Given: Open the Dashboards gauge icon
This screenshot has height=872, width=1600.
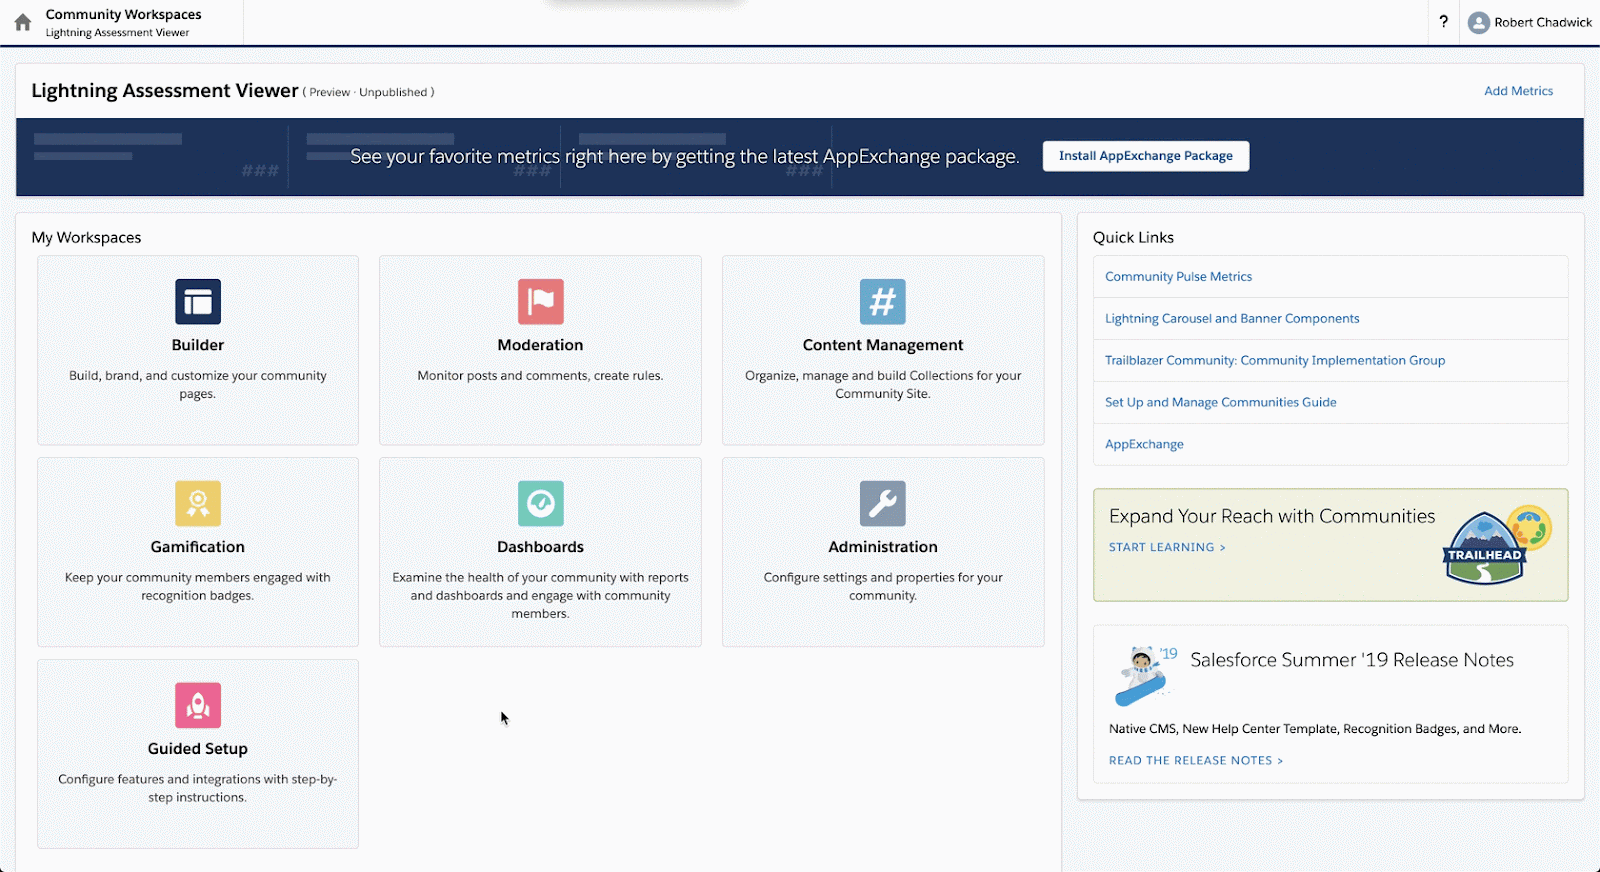Looking at the screenshot, I should pos(541,504).
